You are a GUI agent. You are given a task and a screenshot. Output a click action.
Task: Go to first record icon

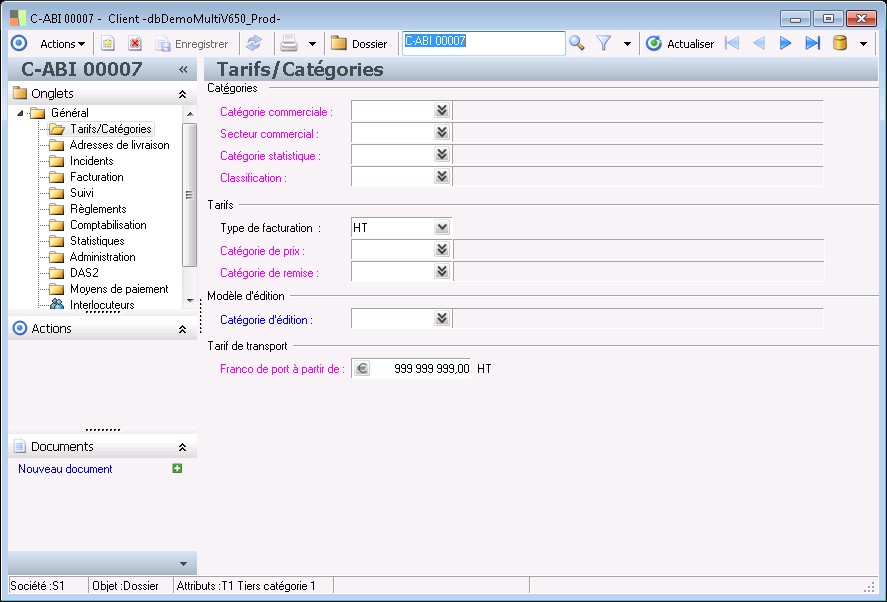731,43
